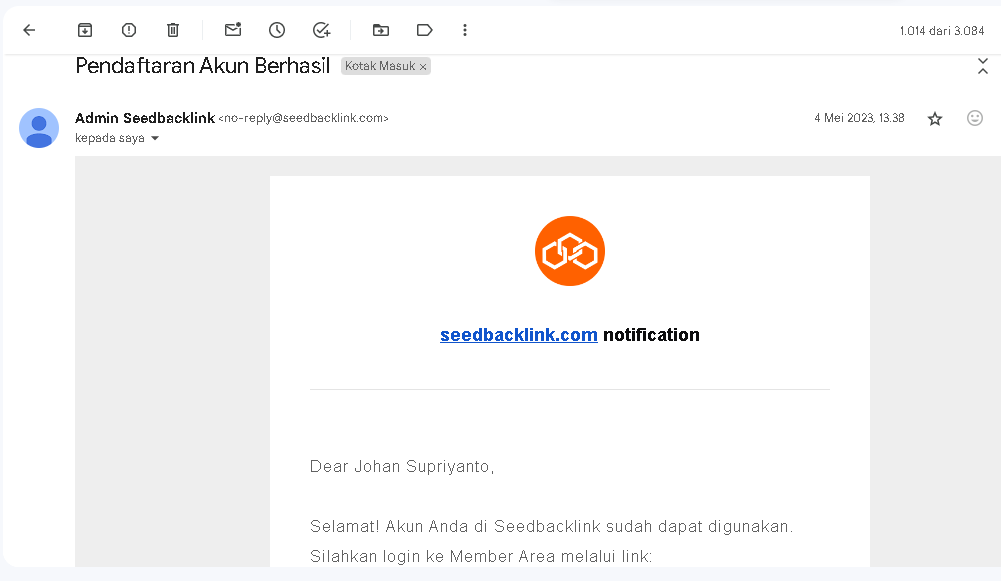Remove the Kotak Masuk label
Image resolution: width=1001 pixels, height=581 pixels.
(423, 66)
